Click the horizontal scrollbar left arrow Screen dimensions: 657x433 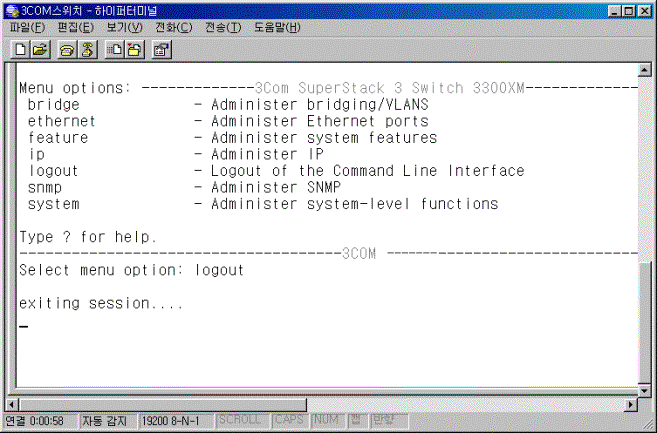[x=11, y=404]
